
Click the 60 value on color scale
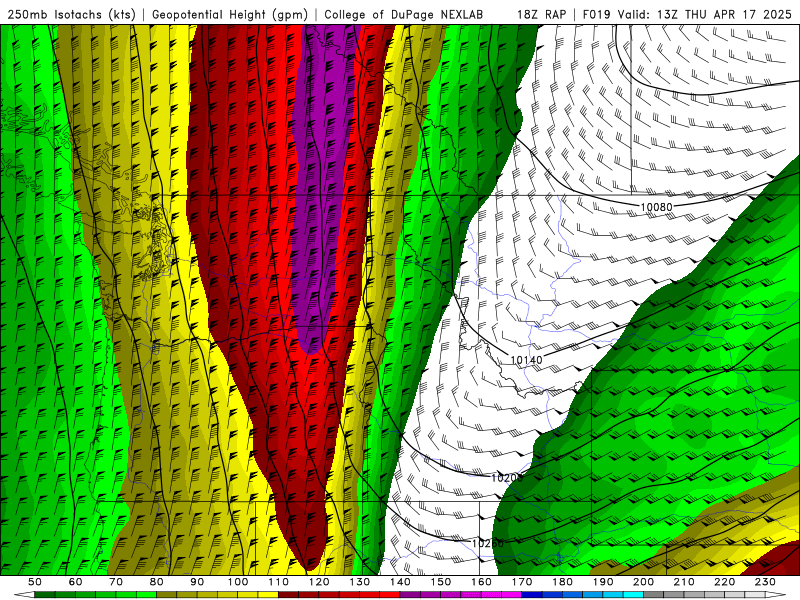pyautogui.click(x=75, y=582)
